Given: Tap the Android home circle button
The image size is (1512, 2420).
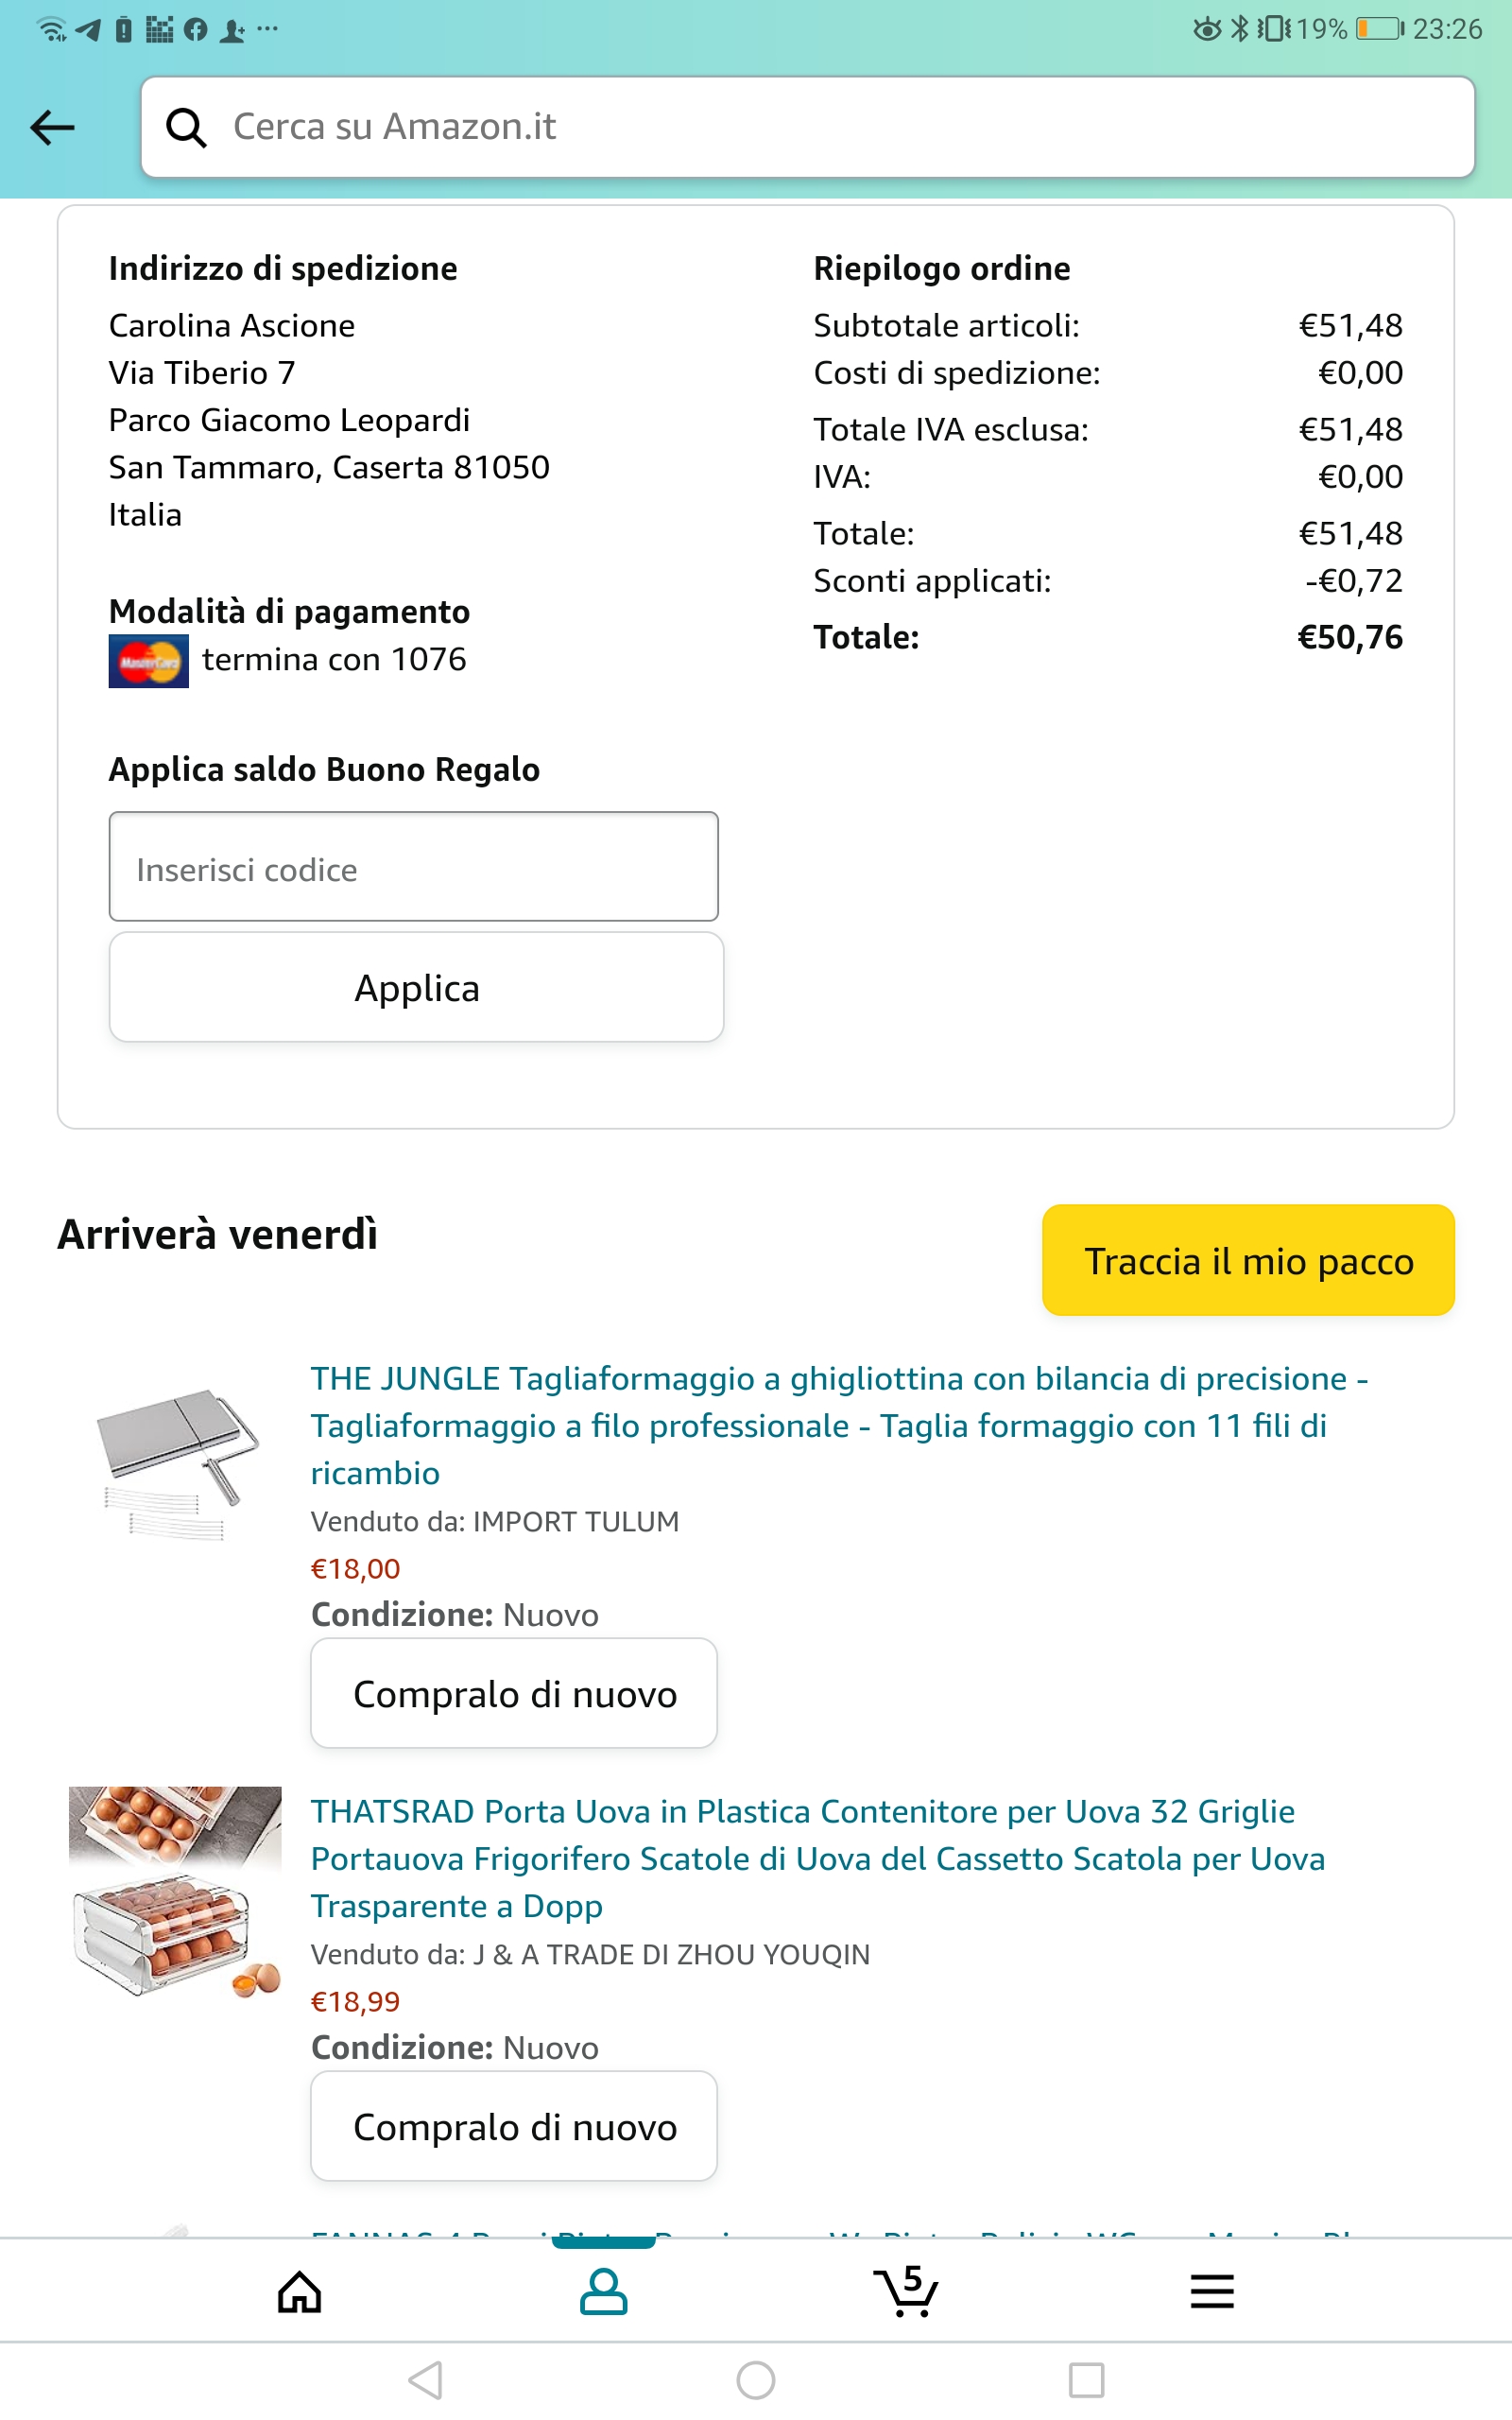Looking at the screenshot, I should click(x=756, y=2380).
